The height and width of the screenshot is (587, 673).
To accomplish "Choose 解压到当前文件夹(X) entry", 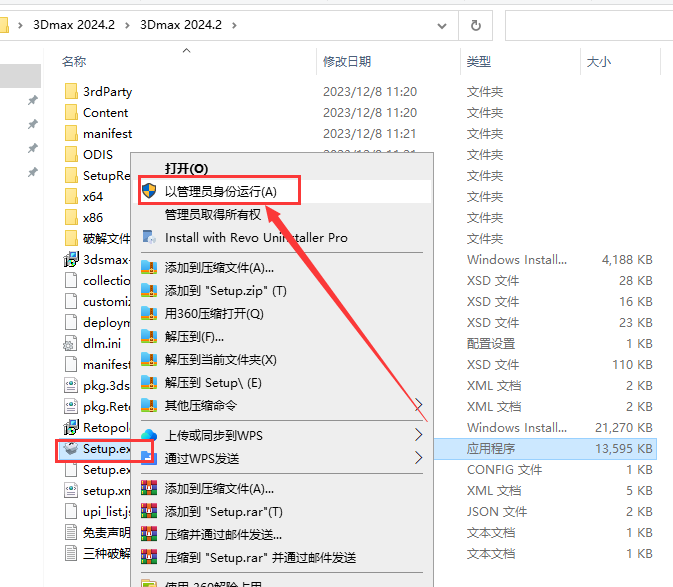I will pyautogui.click(x=221, y=360).
